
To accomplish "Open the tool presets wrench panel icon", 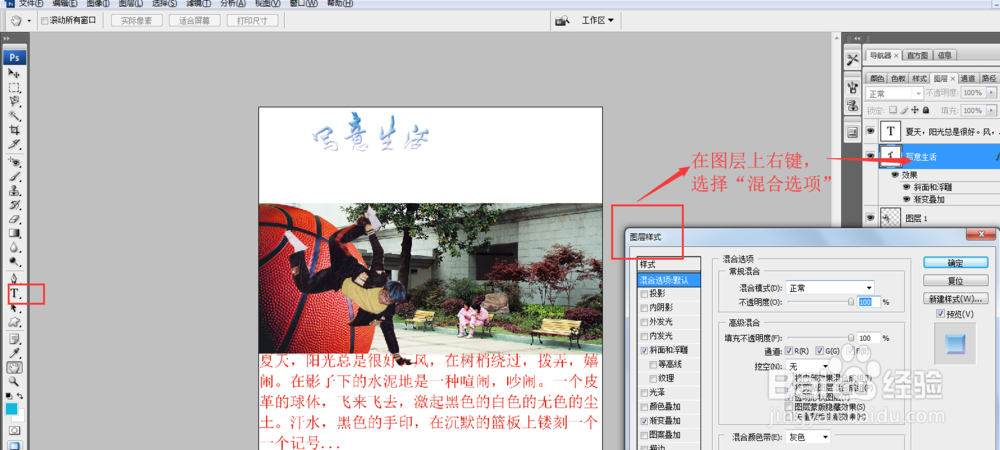I will click(853, 59).
